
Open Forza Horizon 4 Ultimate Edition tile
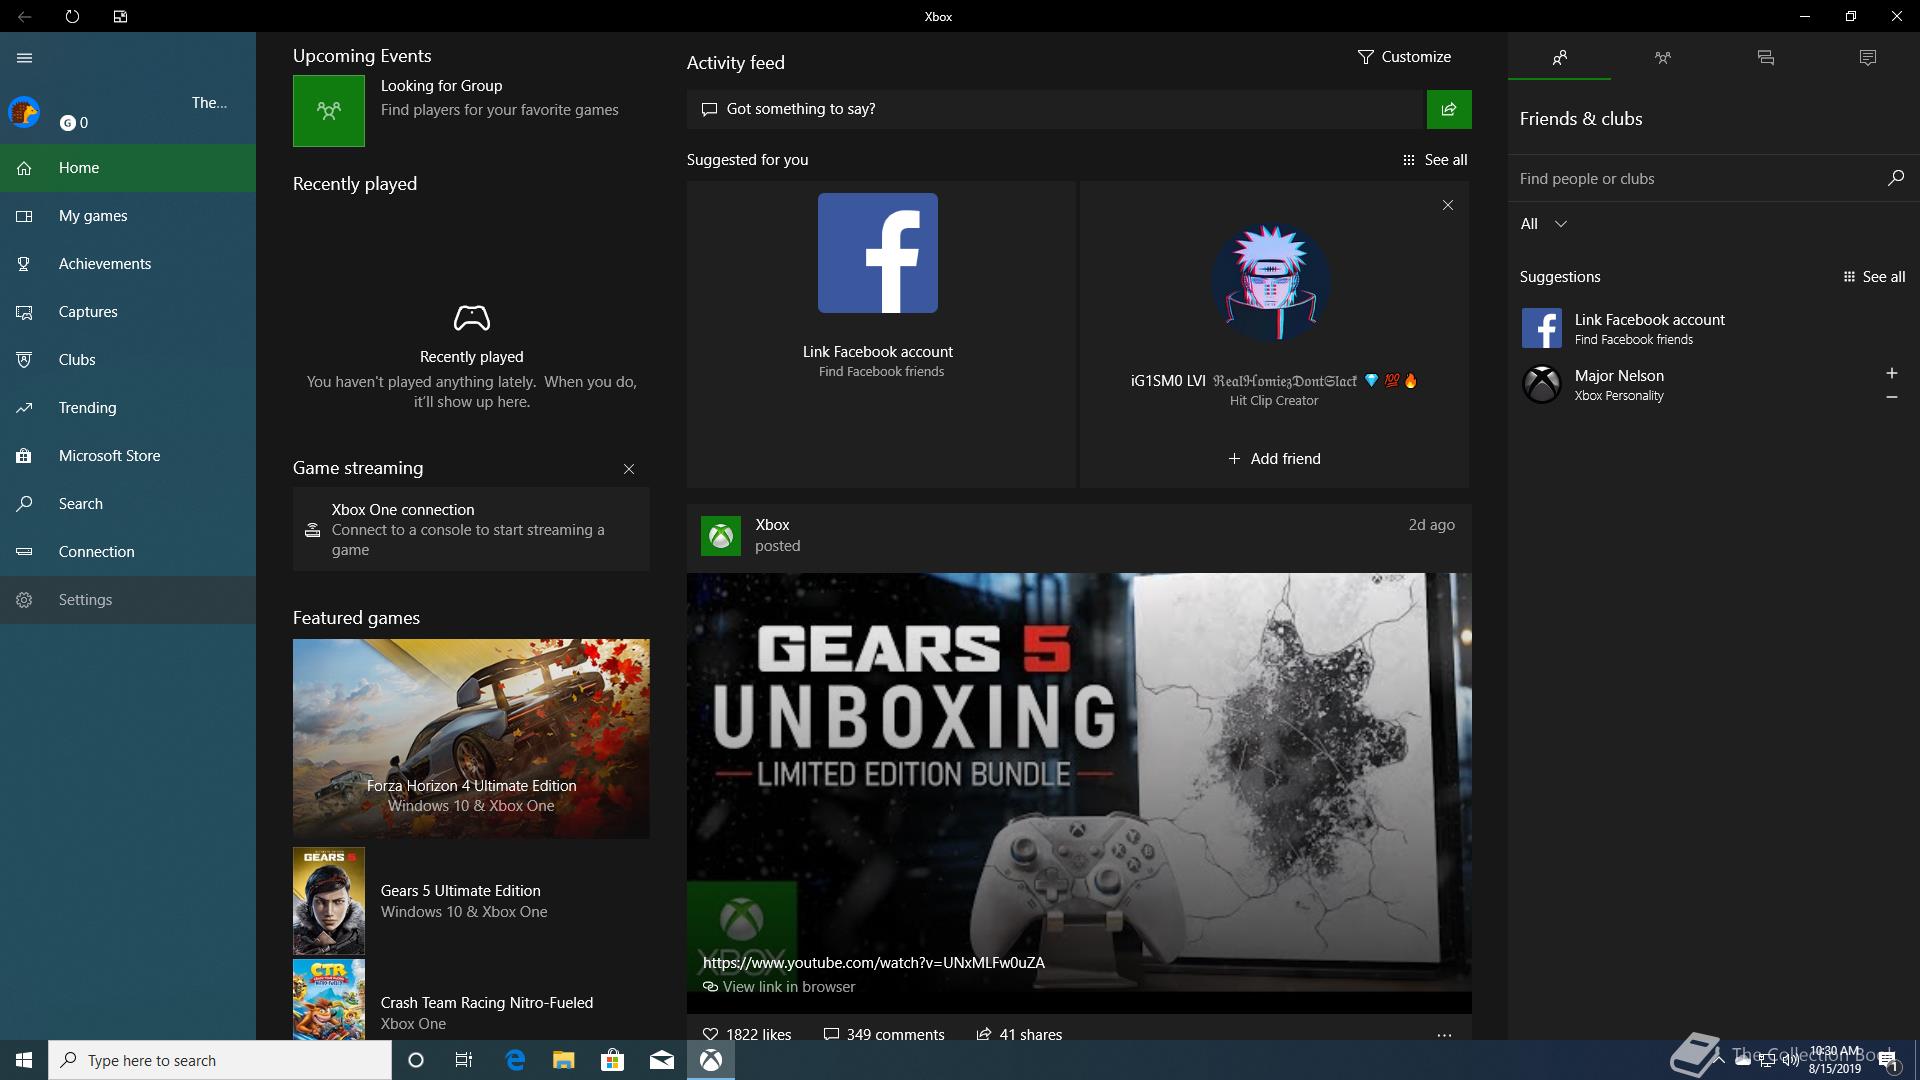[471, 738]
